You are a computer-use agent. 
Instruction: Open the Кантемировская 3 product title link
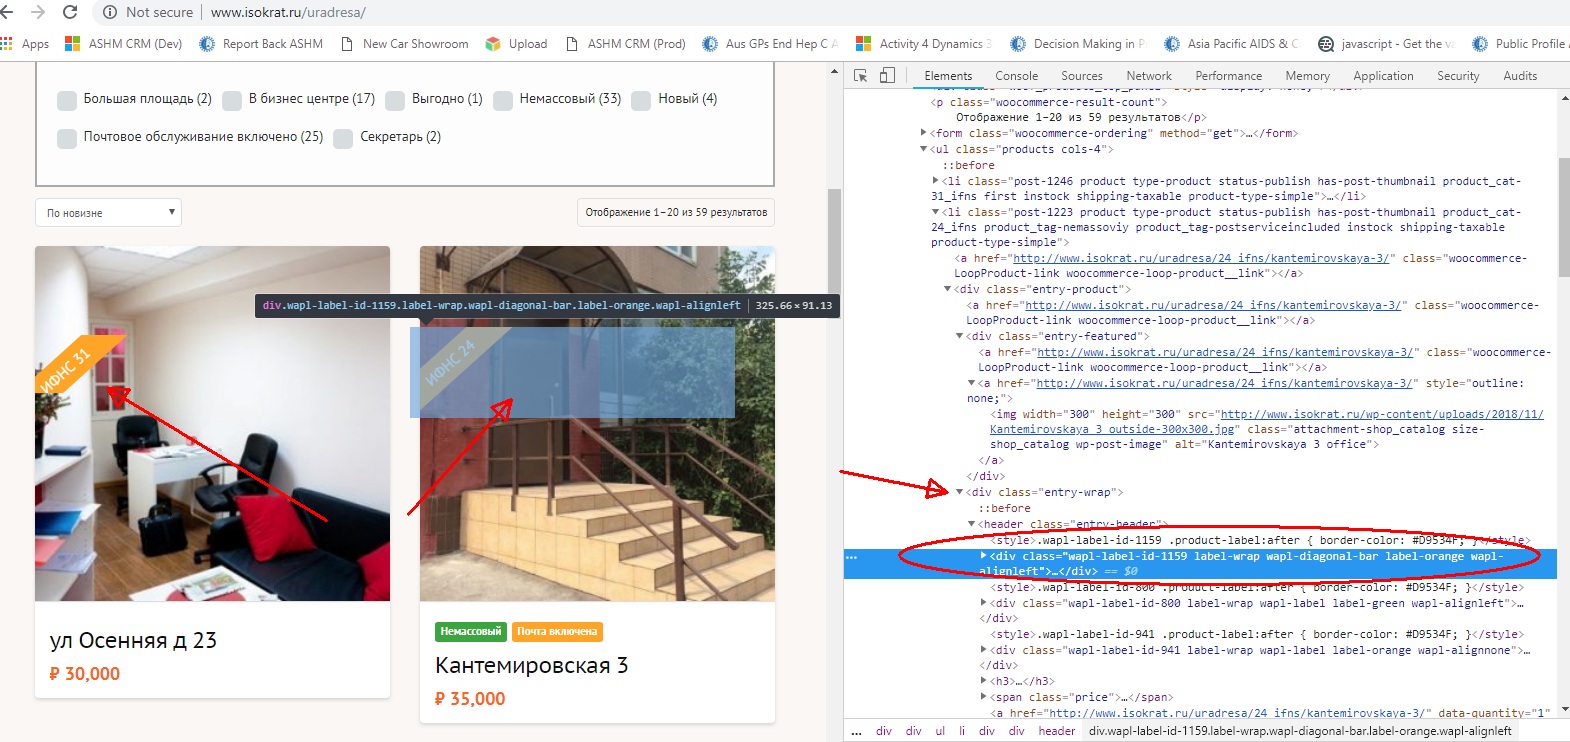[x=531, y=666]
